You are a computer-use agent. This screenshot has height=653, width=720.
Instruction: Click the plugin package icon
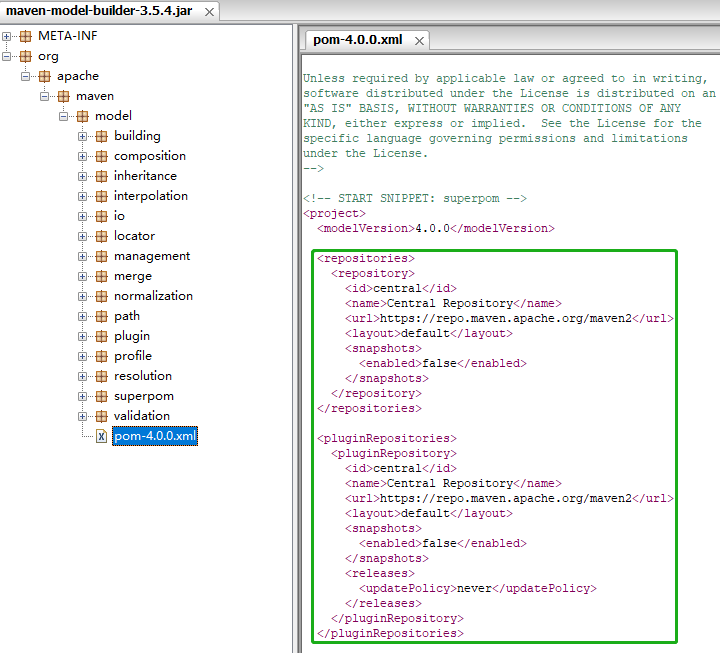click(101, 337)
